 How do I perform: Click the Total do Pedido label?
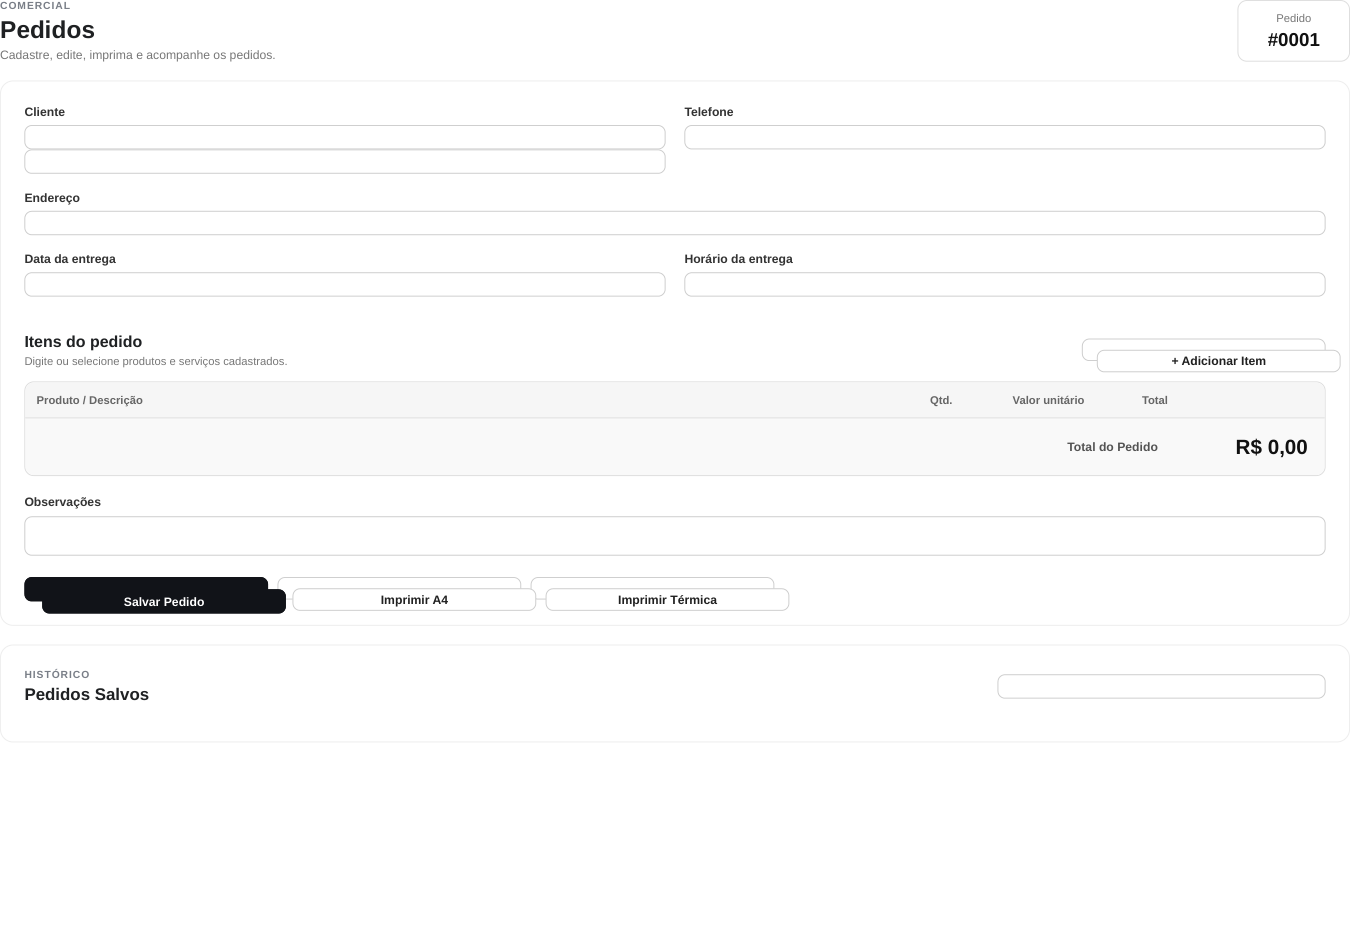click(x=1112, y=447)
